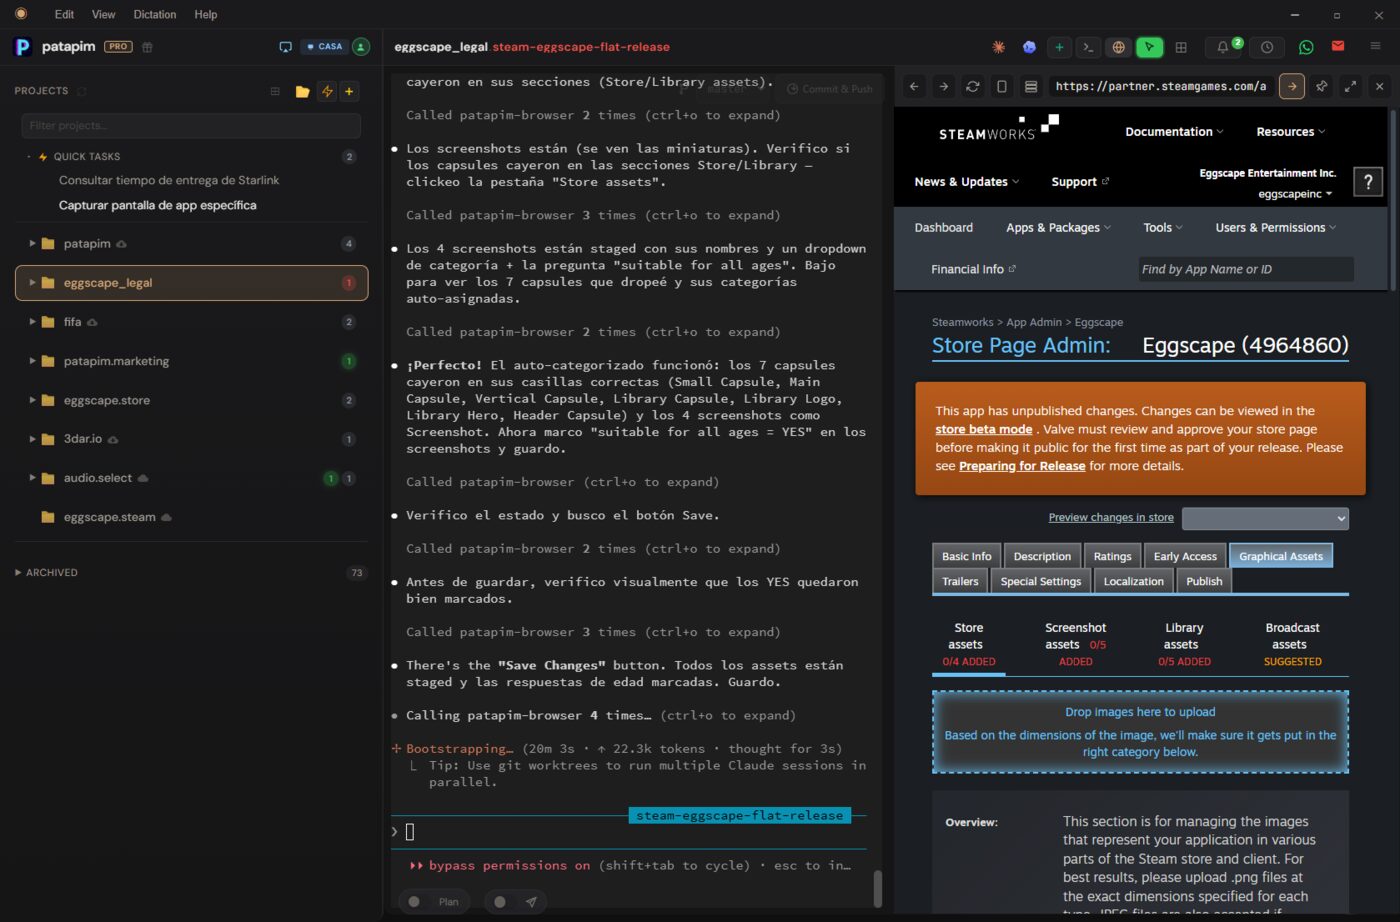Switch to the Publish tab

pyautogui.click(x=1204, y=581)
